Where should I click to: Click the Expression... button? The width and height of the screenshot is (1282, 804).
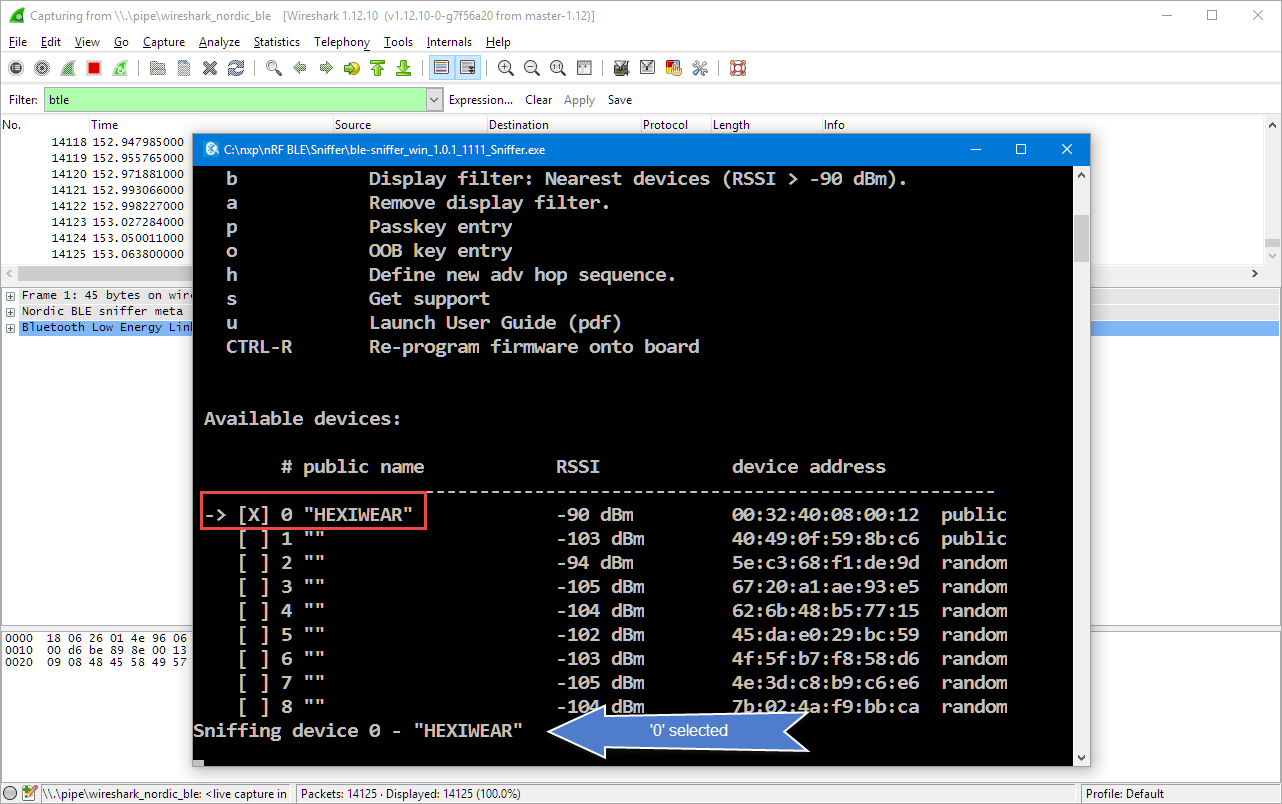(480, 100)
